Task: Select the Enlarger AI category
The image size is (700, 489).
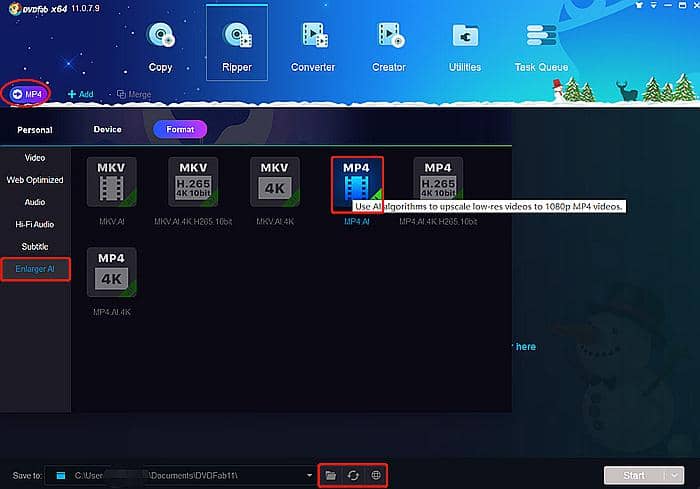Action: coord(35,269)
